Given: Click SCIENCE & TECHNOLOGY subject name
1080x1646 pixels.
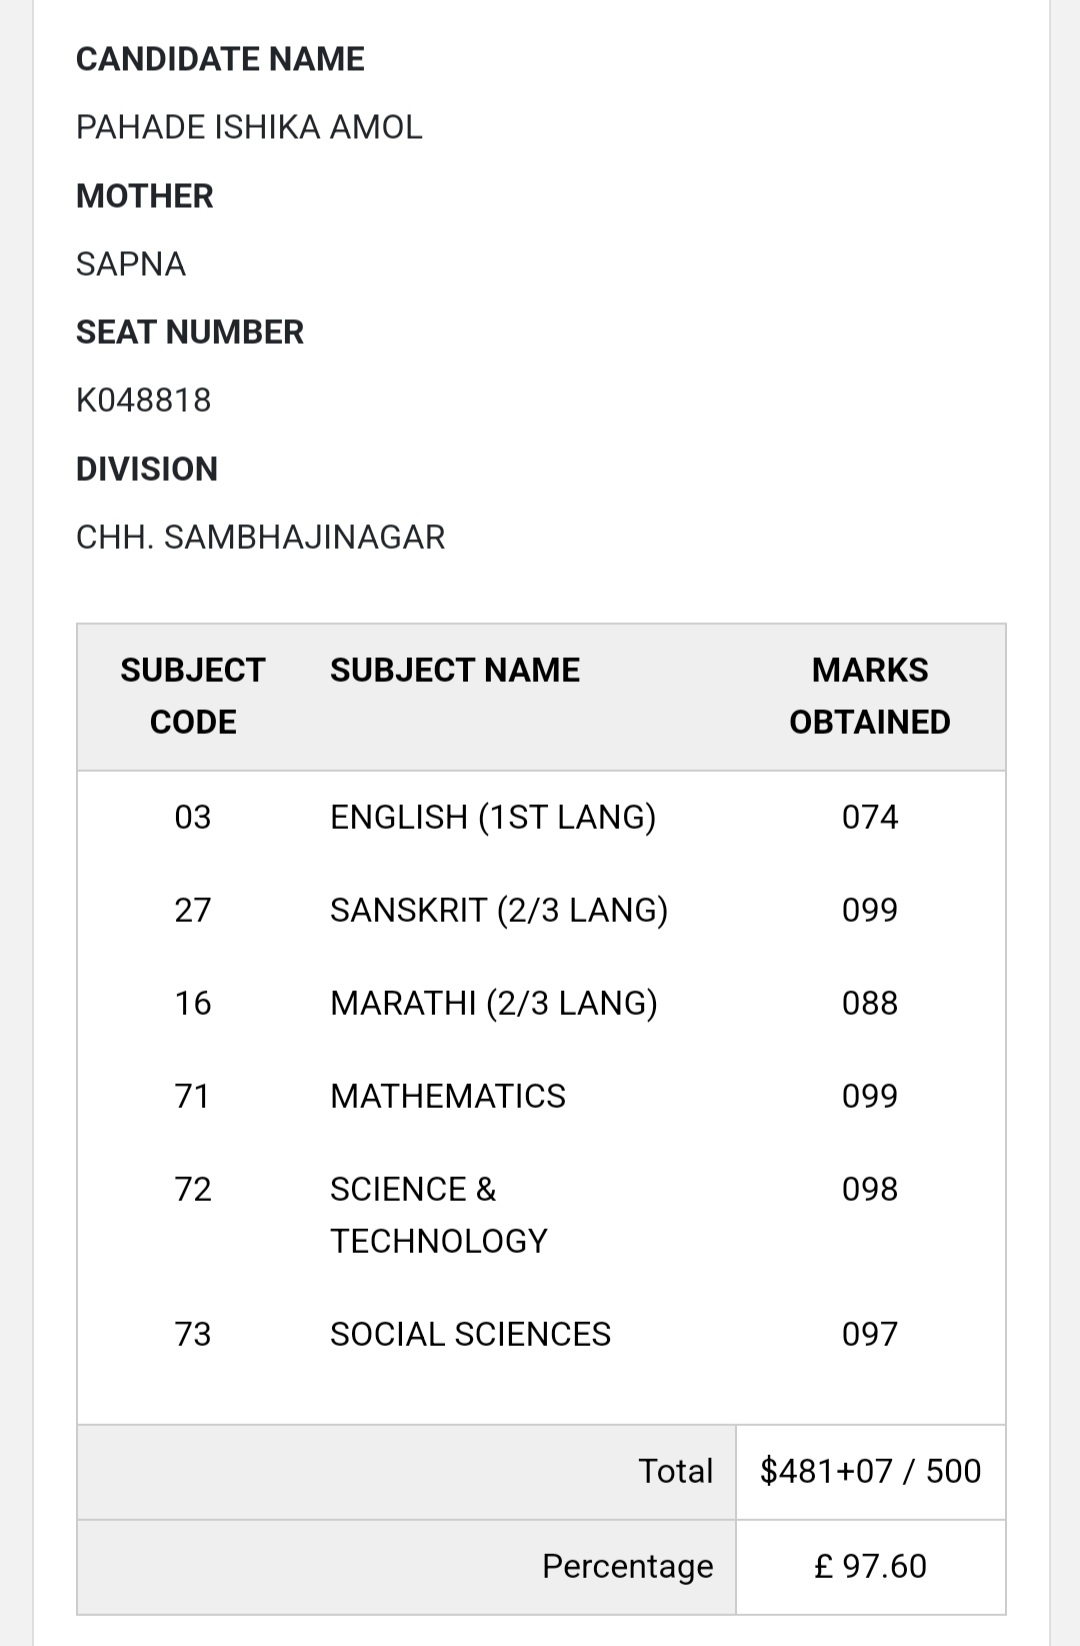Looking at the screenshot, I should point(439,1215).
